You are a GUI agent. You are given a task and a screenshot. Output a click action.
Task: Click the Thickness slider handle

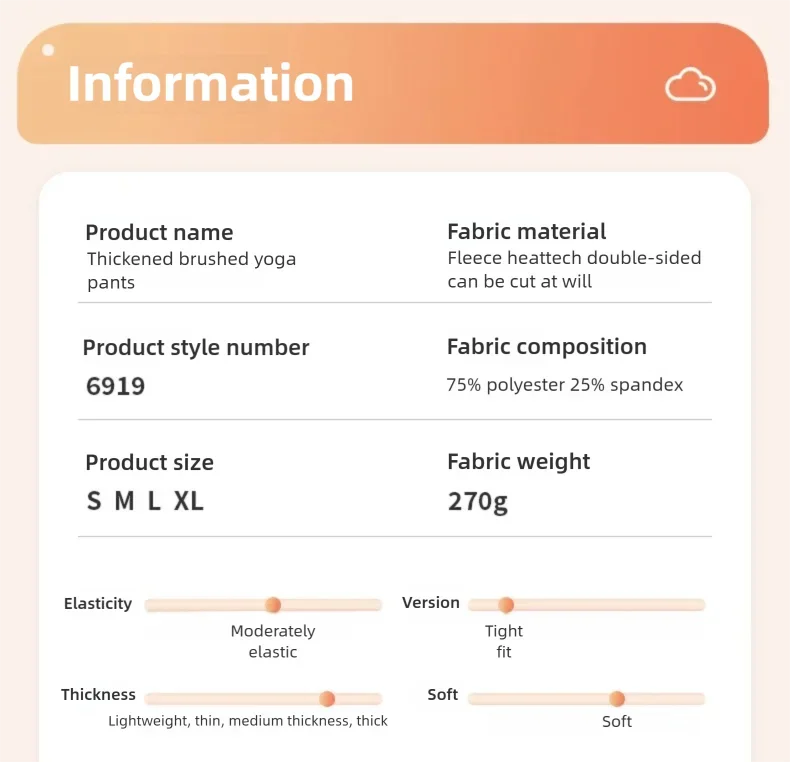pos(327,699)
